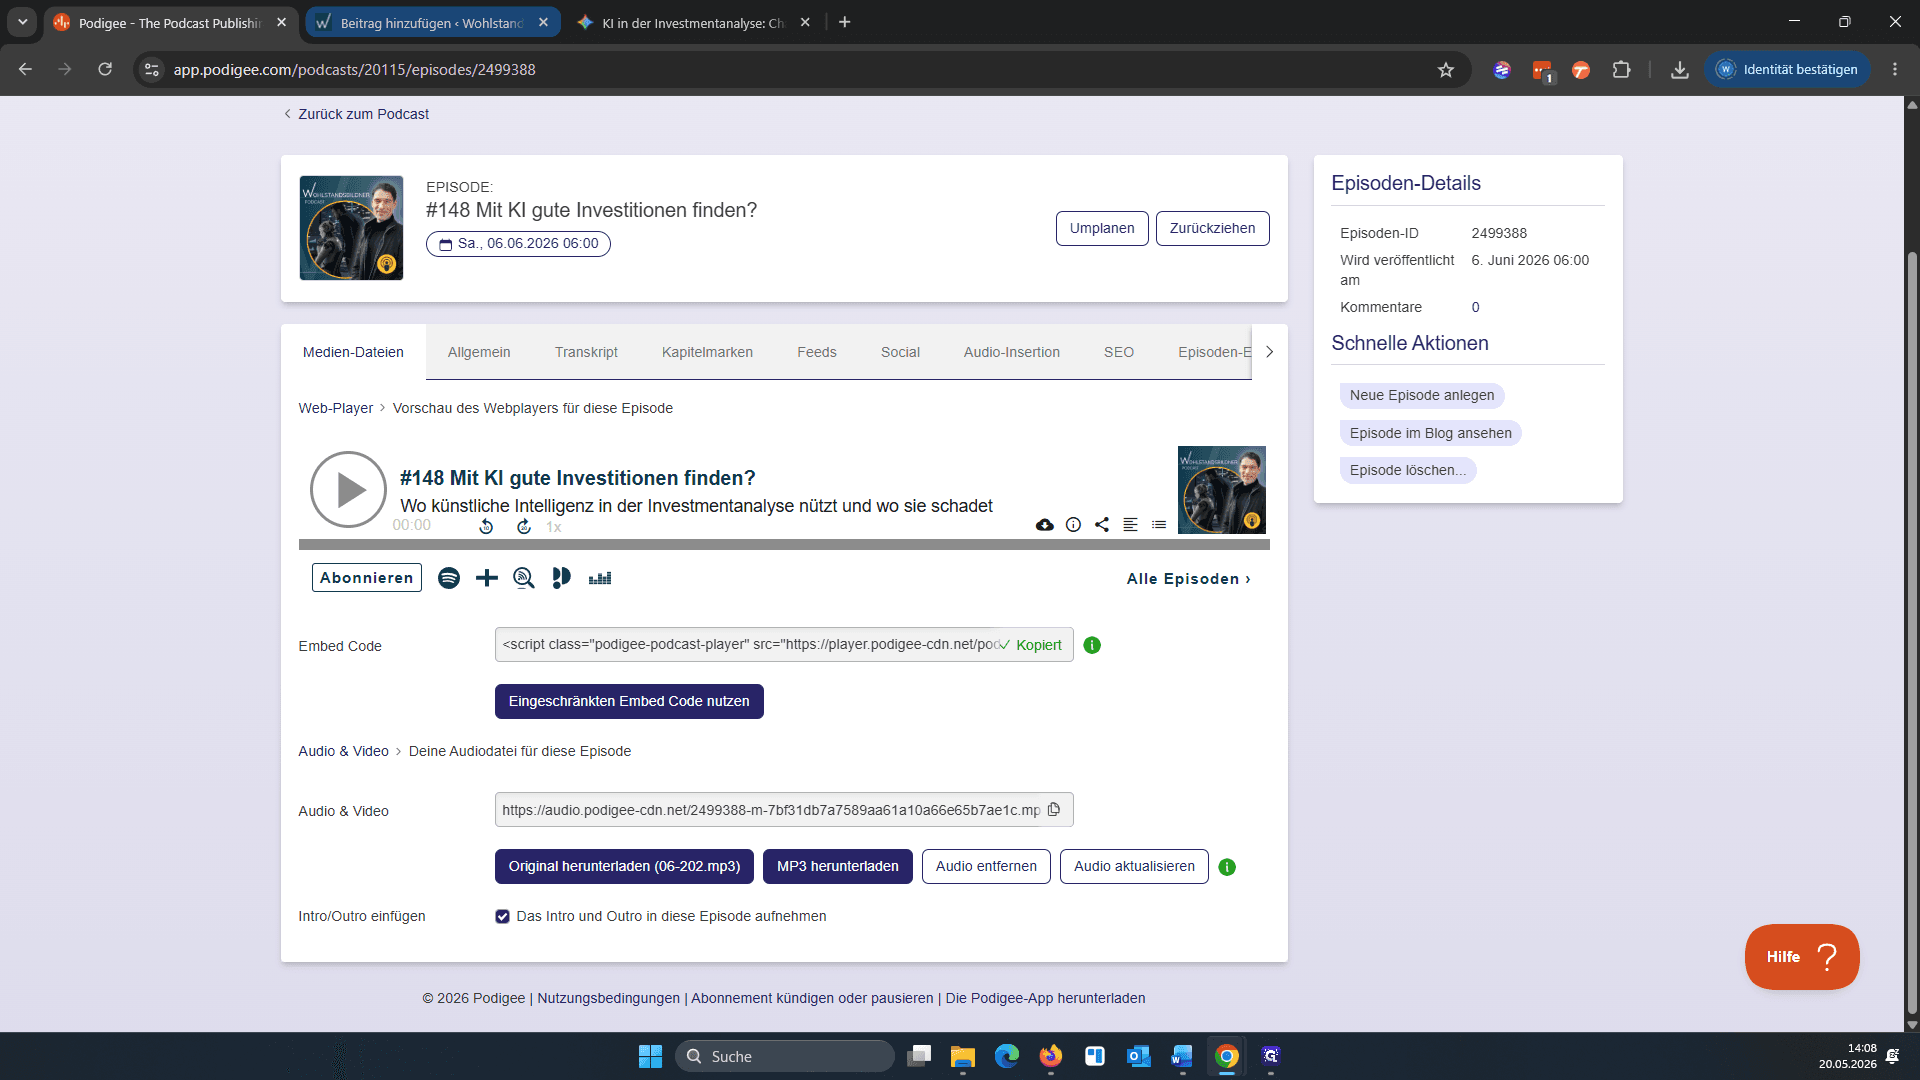Screen dimensions: 1920x1080
Task: Open the Outlook icon in the taskbar
Action: [1138, 1056]
